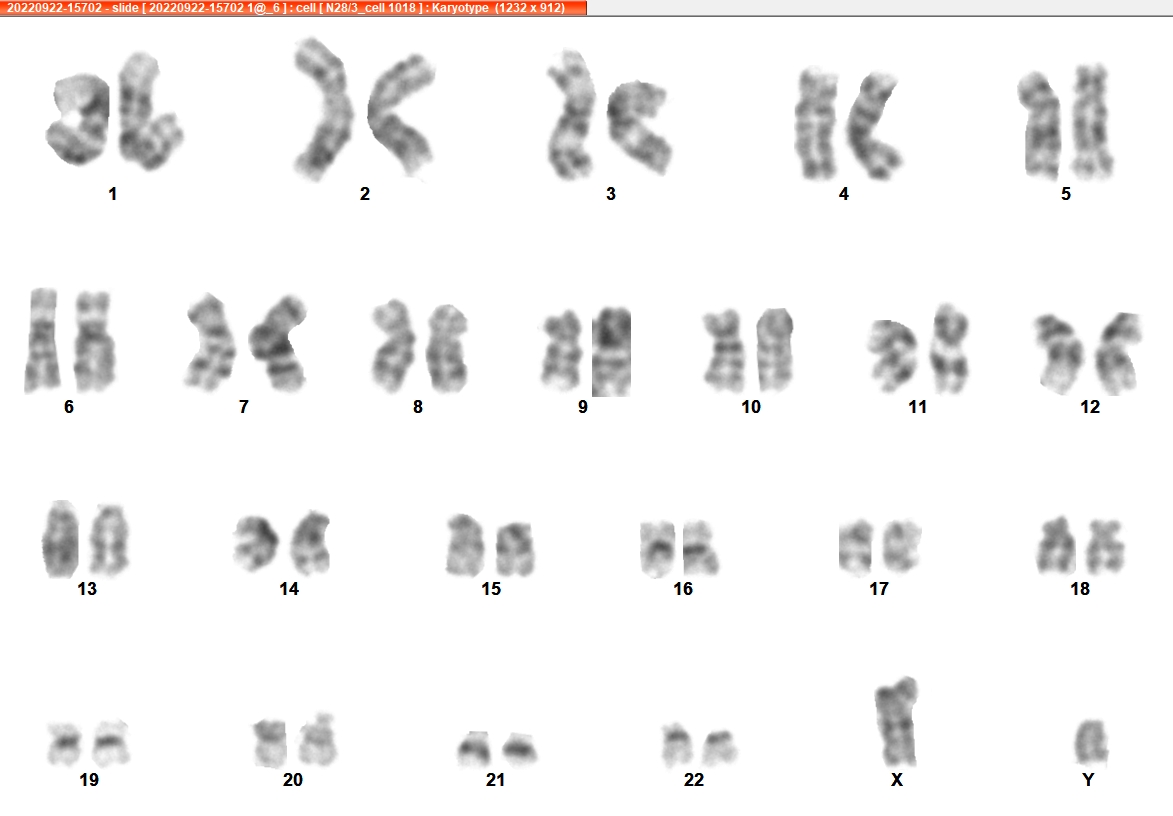Click the right chromosome 7 image
Viewport: 1173px width, 816px height.
[278, 343]
